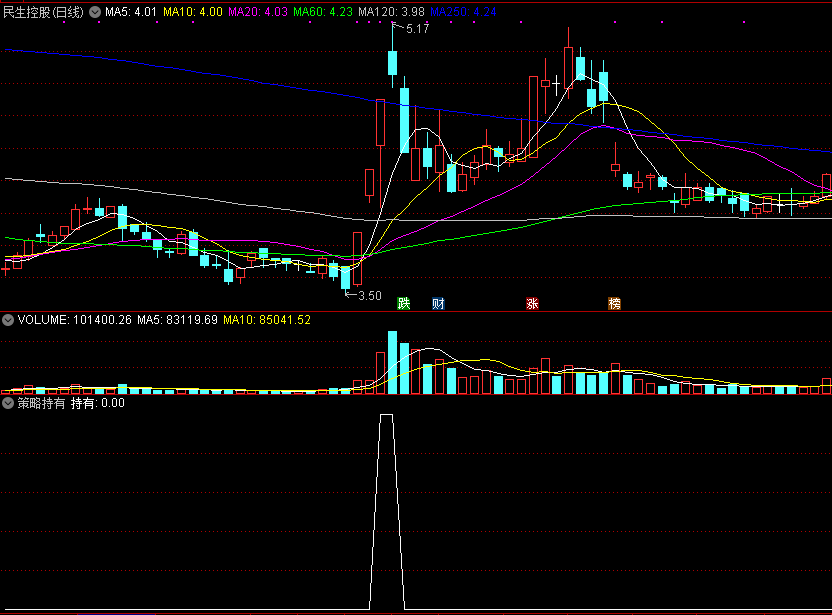Click the VOLUME: 101400.26 label
The image size is (832, 615).
coord(75,320)
